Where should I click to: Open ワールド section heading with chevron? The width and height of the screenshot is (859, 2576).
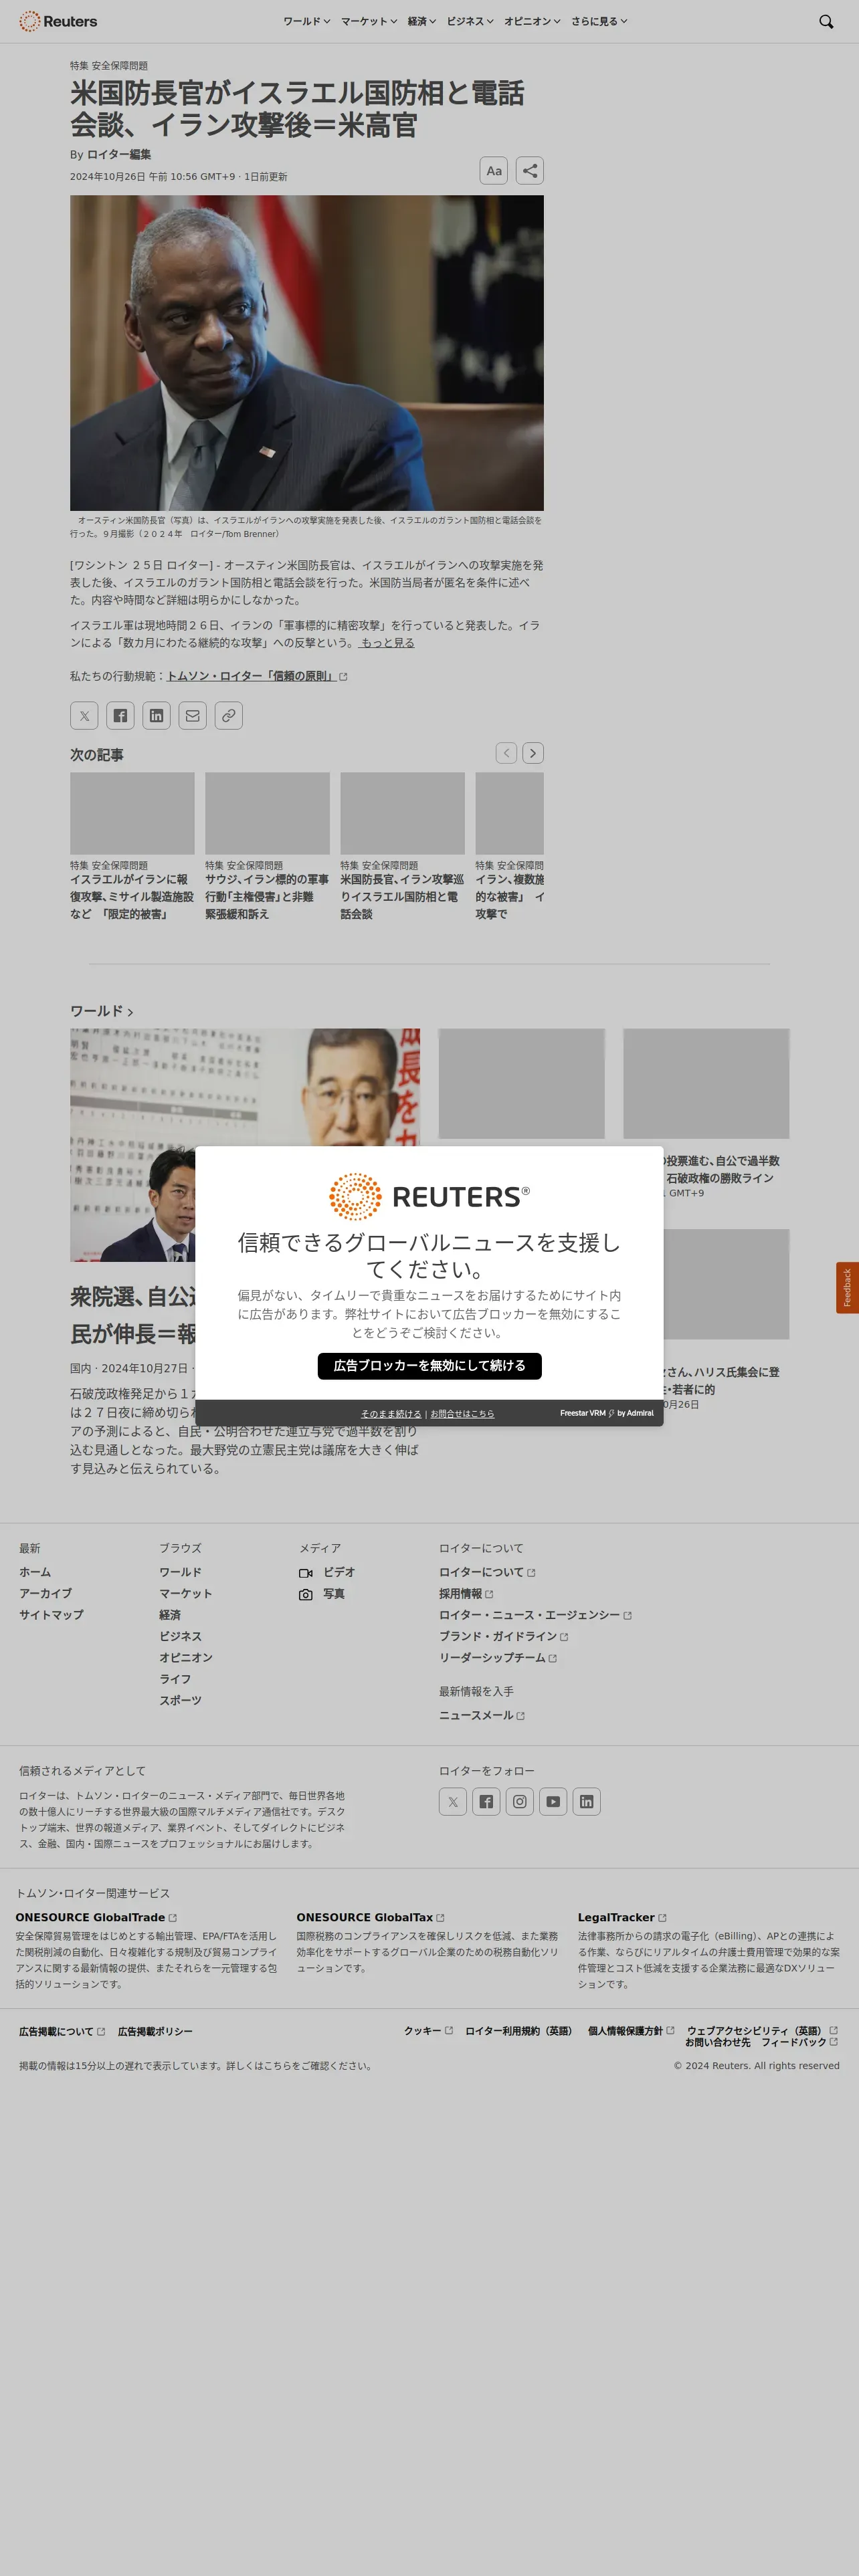[101, 1011]
